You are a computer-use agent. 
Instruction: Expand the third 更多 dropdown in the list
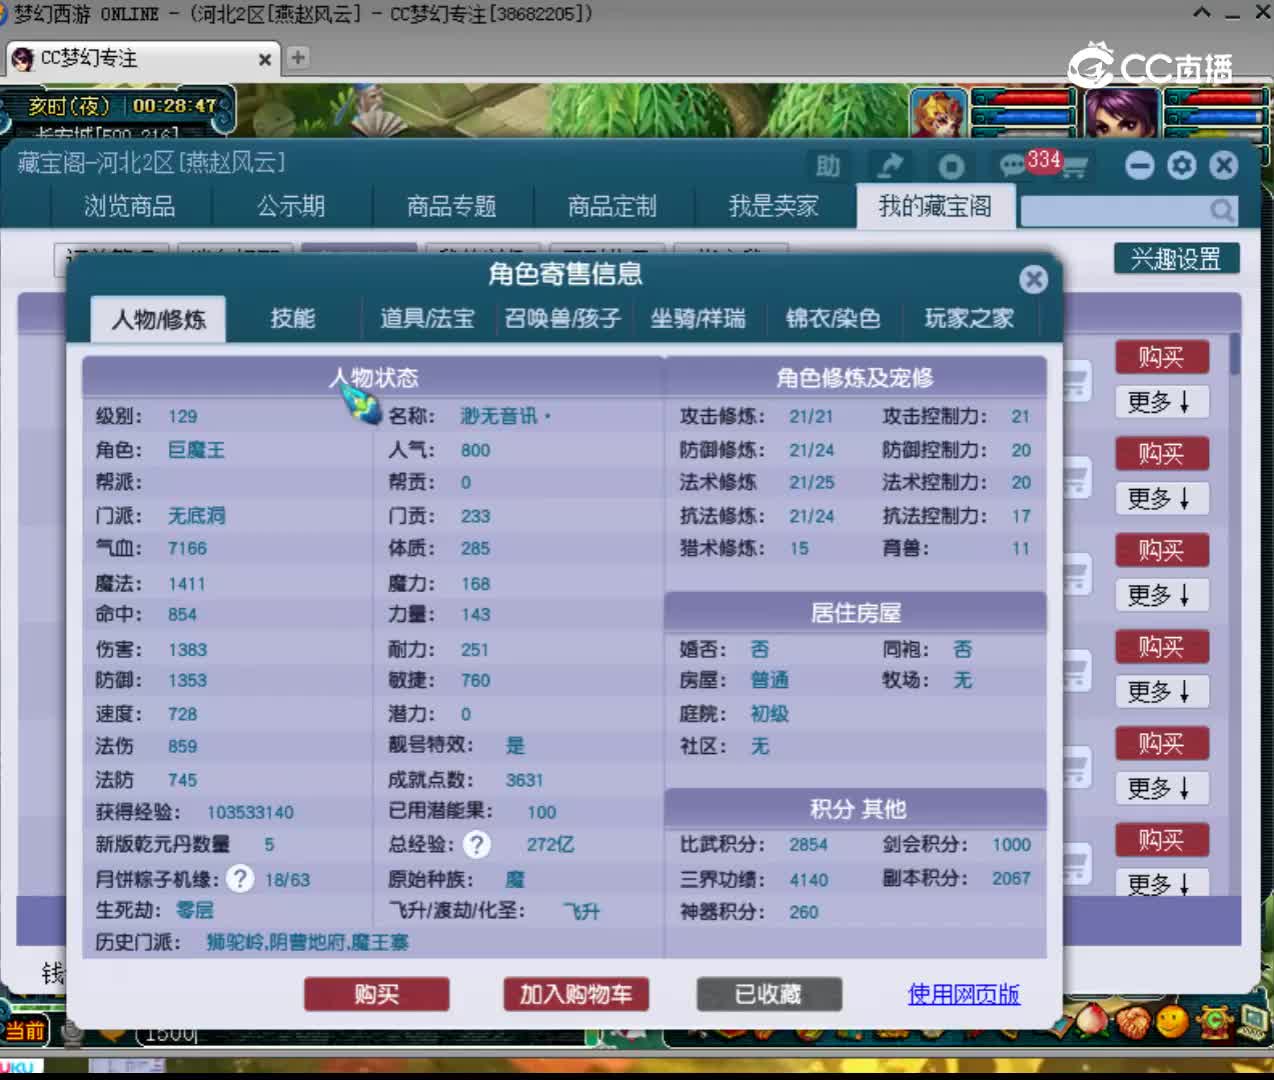(1162, 595)
